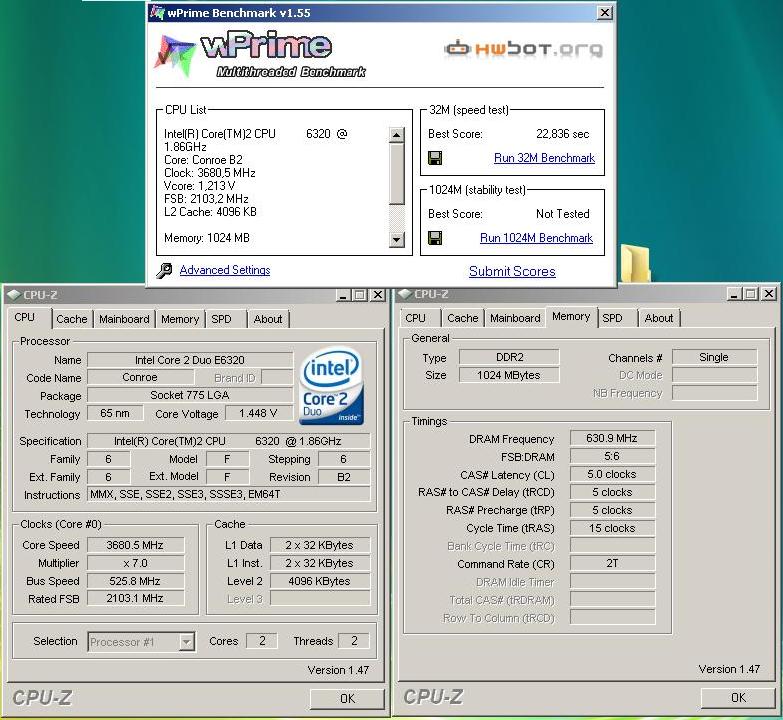The image size is (783, 720).
Task: Click OK in right CPU-Z window
Action: (739, 698)
